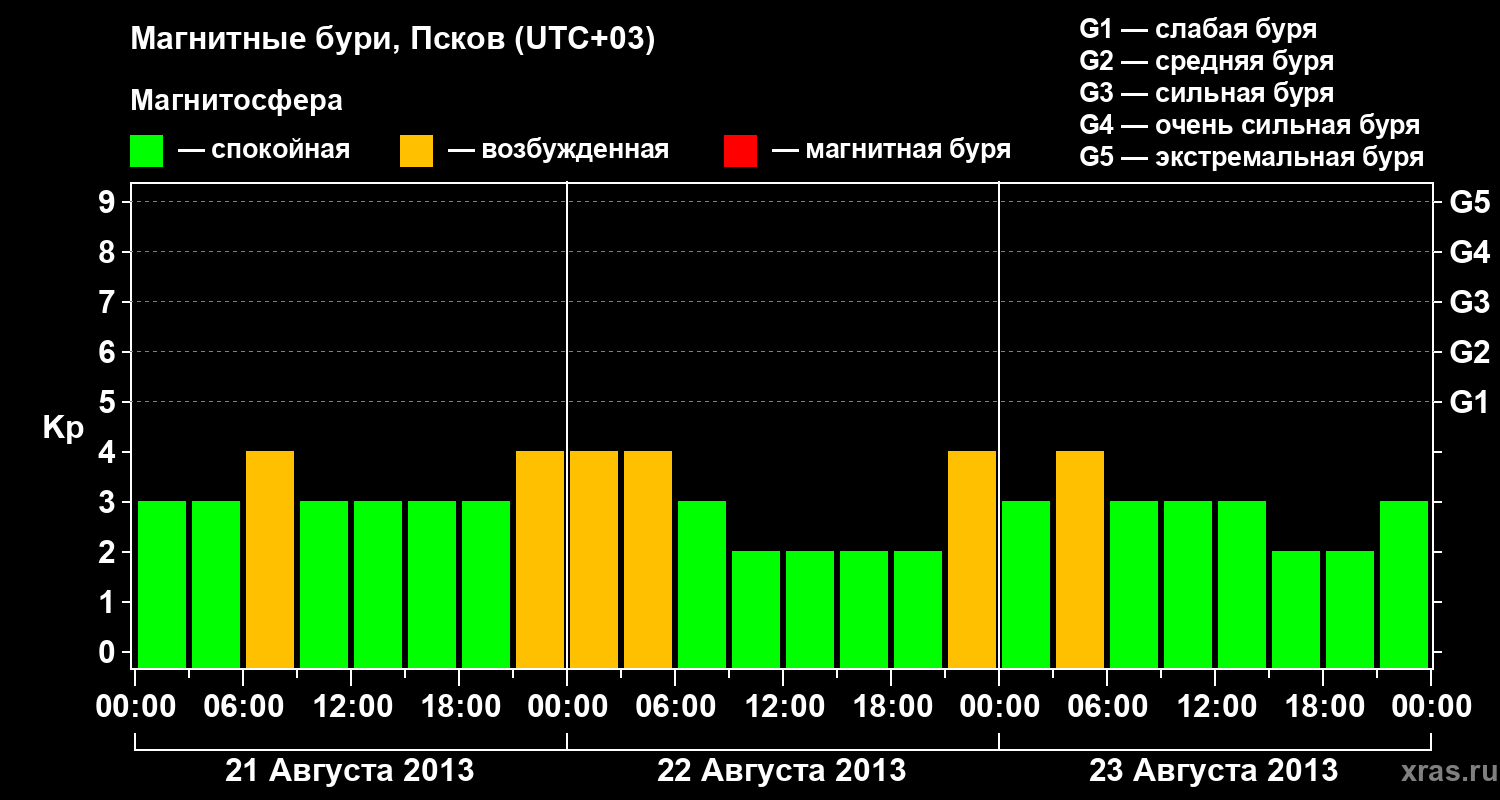
Task: Click the '21 Августа 2013' date label
Action: pos(350,771)
